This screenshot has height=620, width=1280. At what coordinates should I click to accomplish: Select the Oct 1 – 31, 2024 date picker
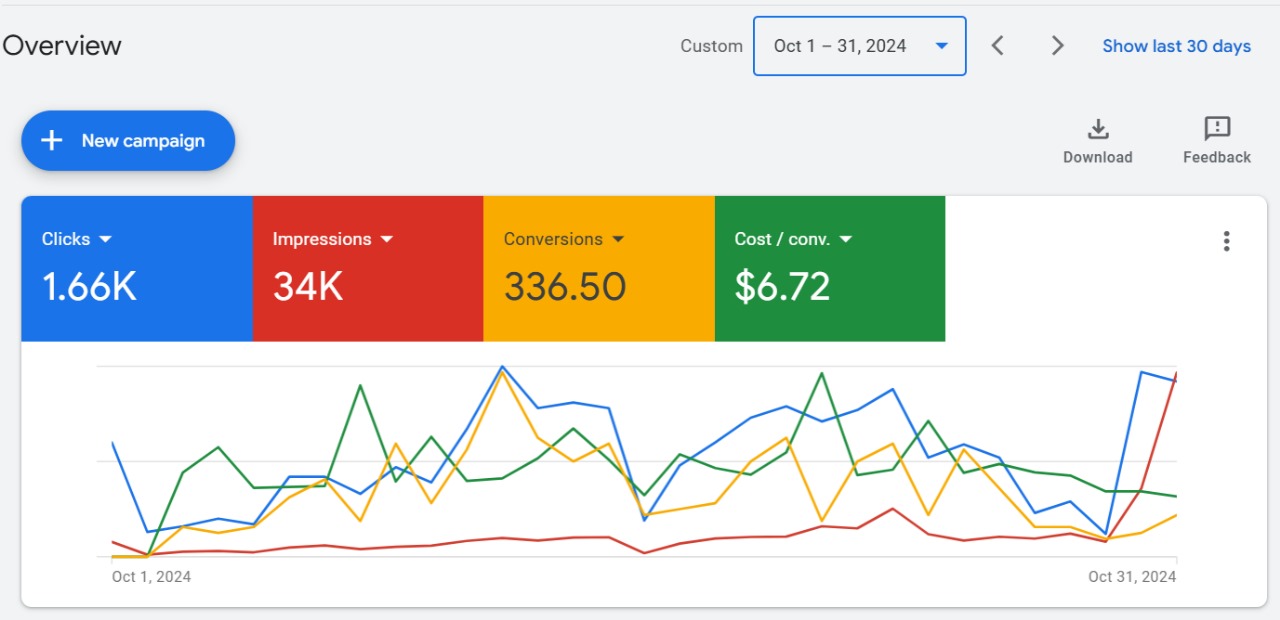(x=860, y=46)
